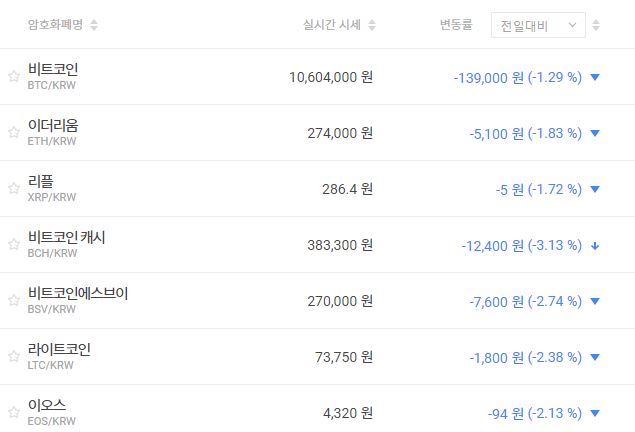This screenshot has width=635, height=432.
Task: Favorite Bitcoin with the star icon
Action: click(13, 77)
